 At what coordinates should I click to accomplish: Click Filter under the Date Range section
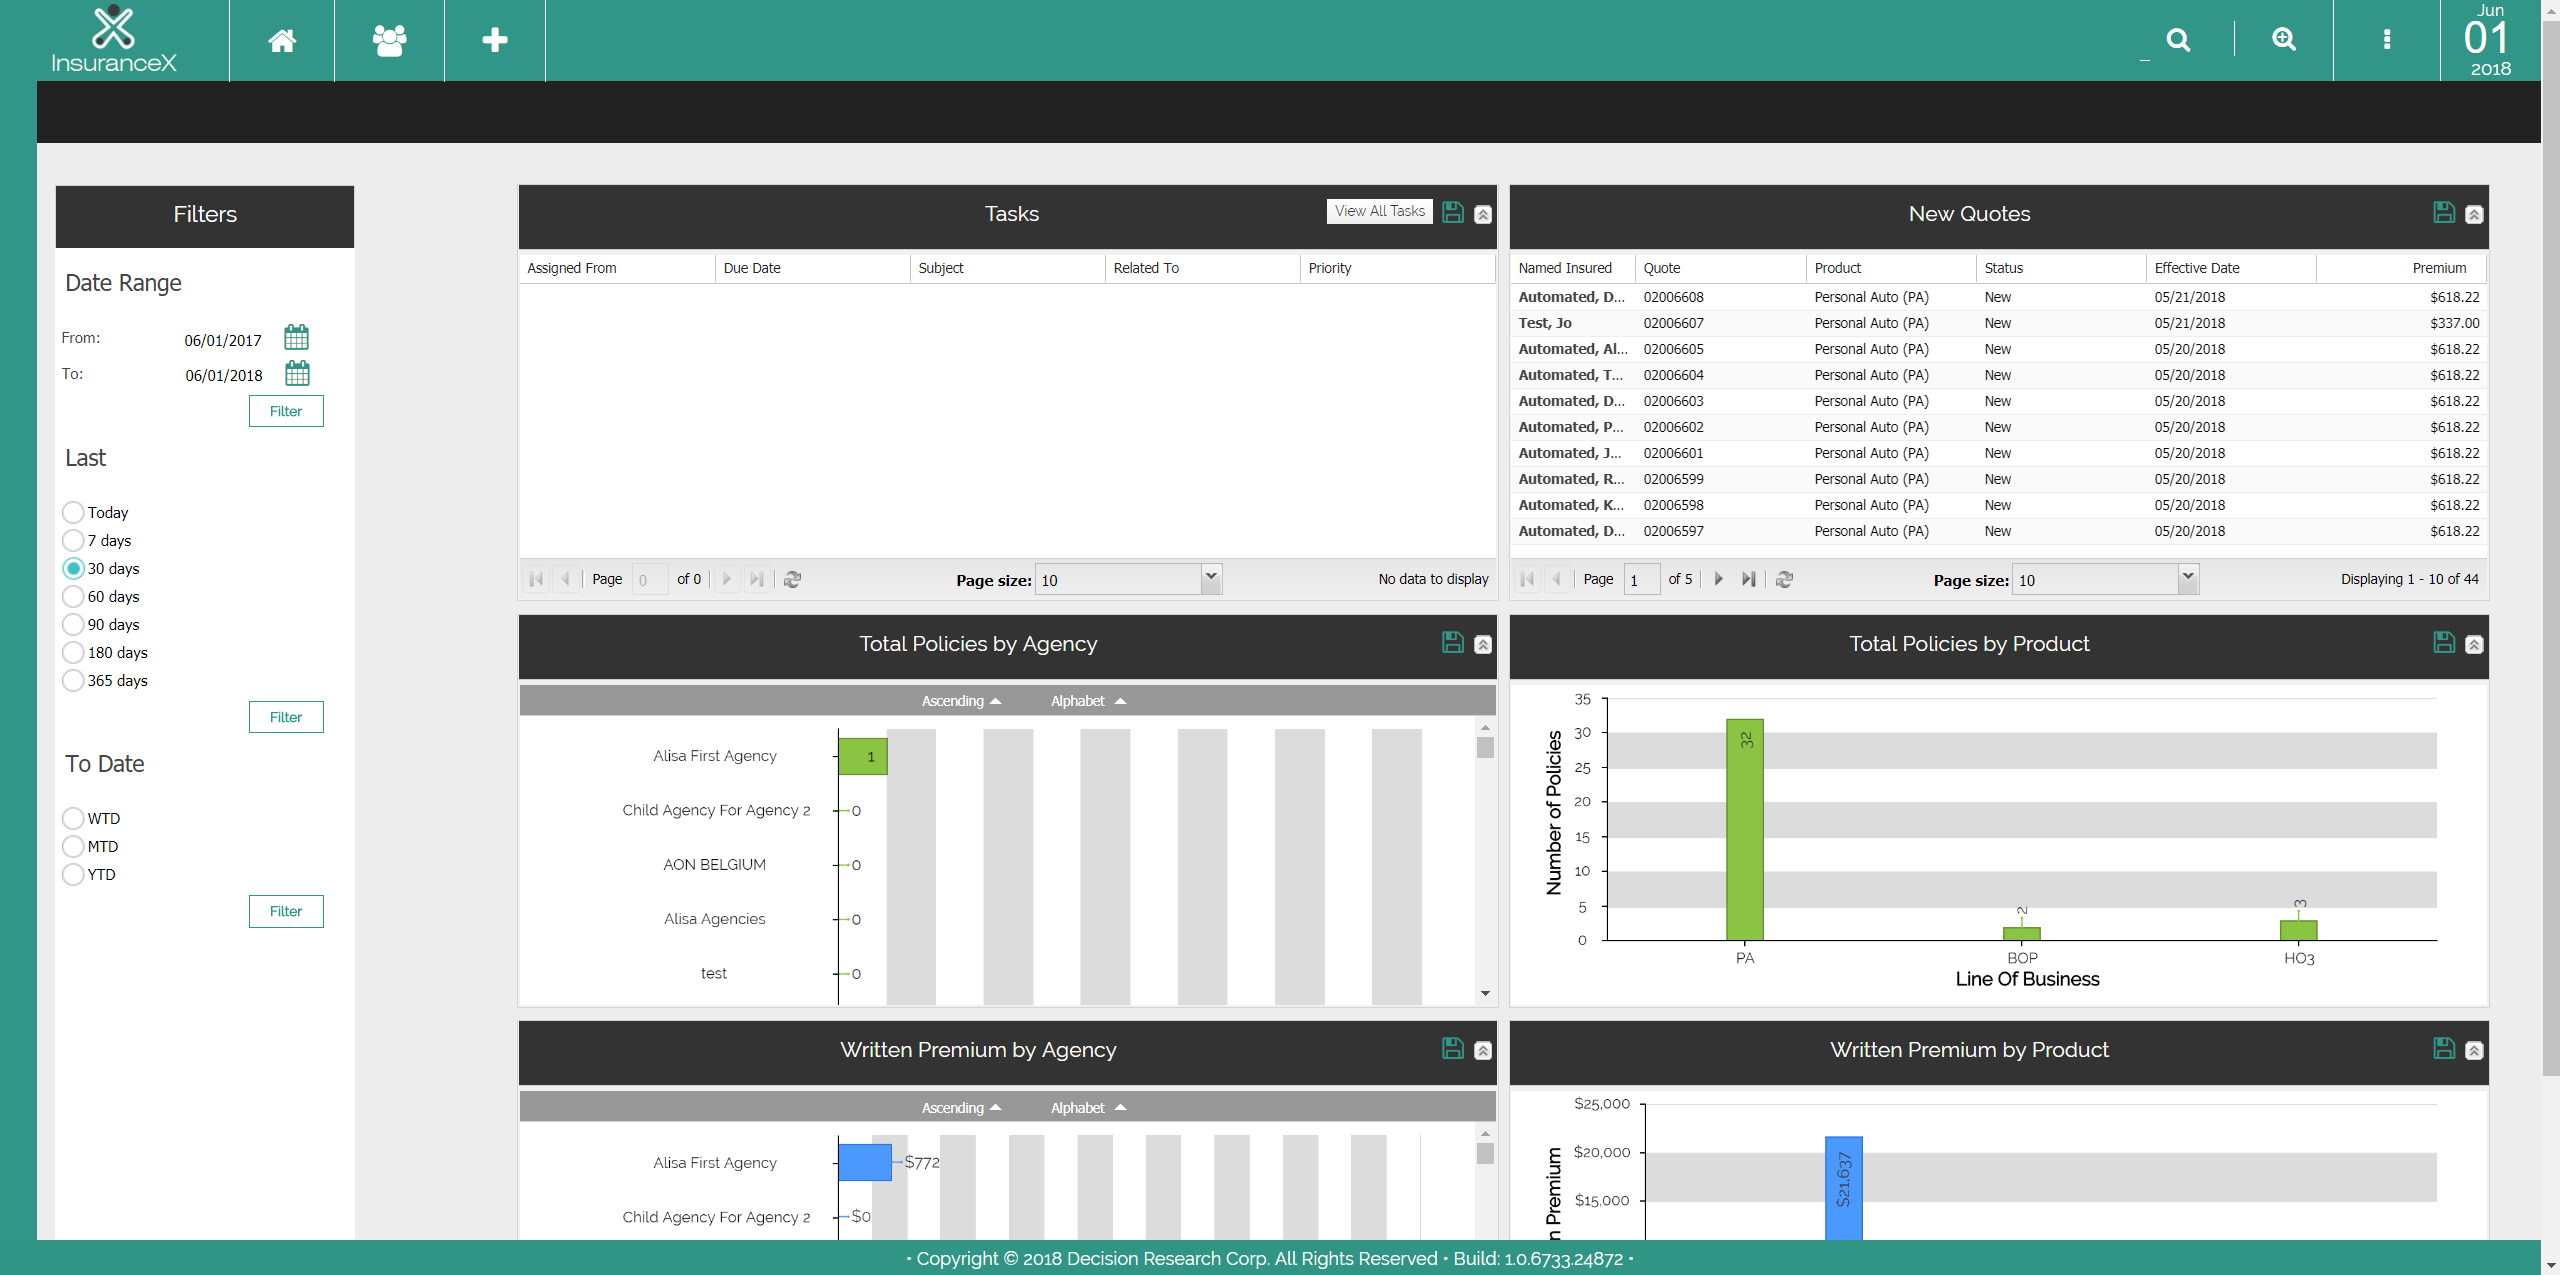pos(286,411)
